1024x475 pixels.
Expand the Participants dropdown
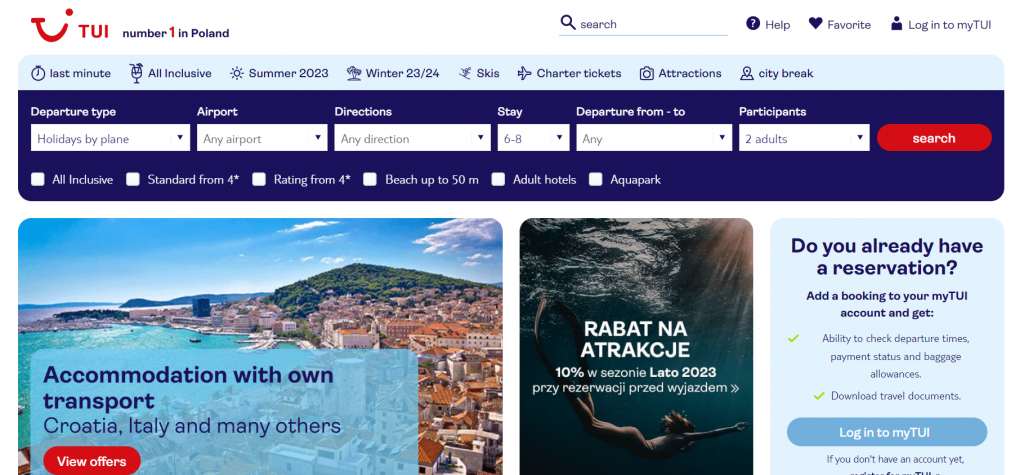coord(804,138)
